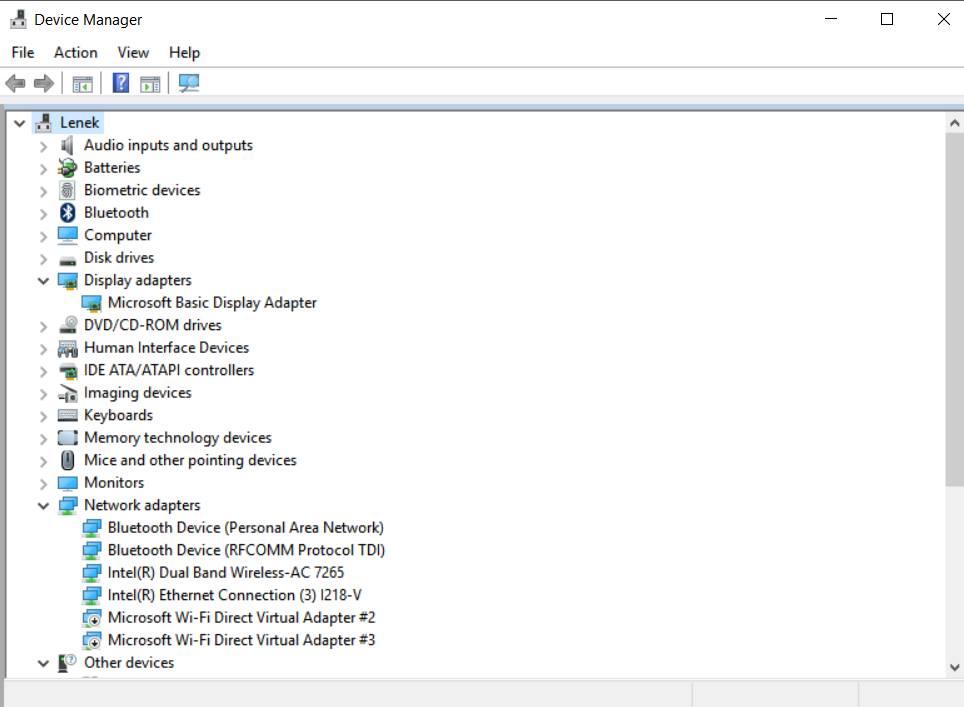Collapse the Display adapters node arrow

pyautogui.click(x=43, y=281)
